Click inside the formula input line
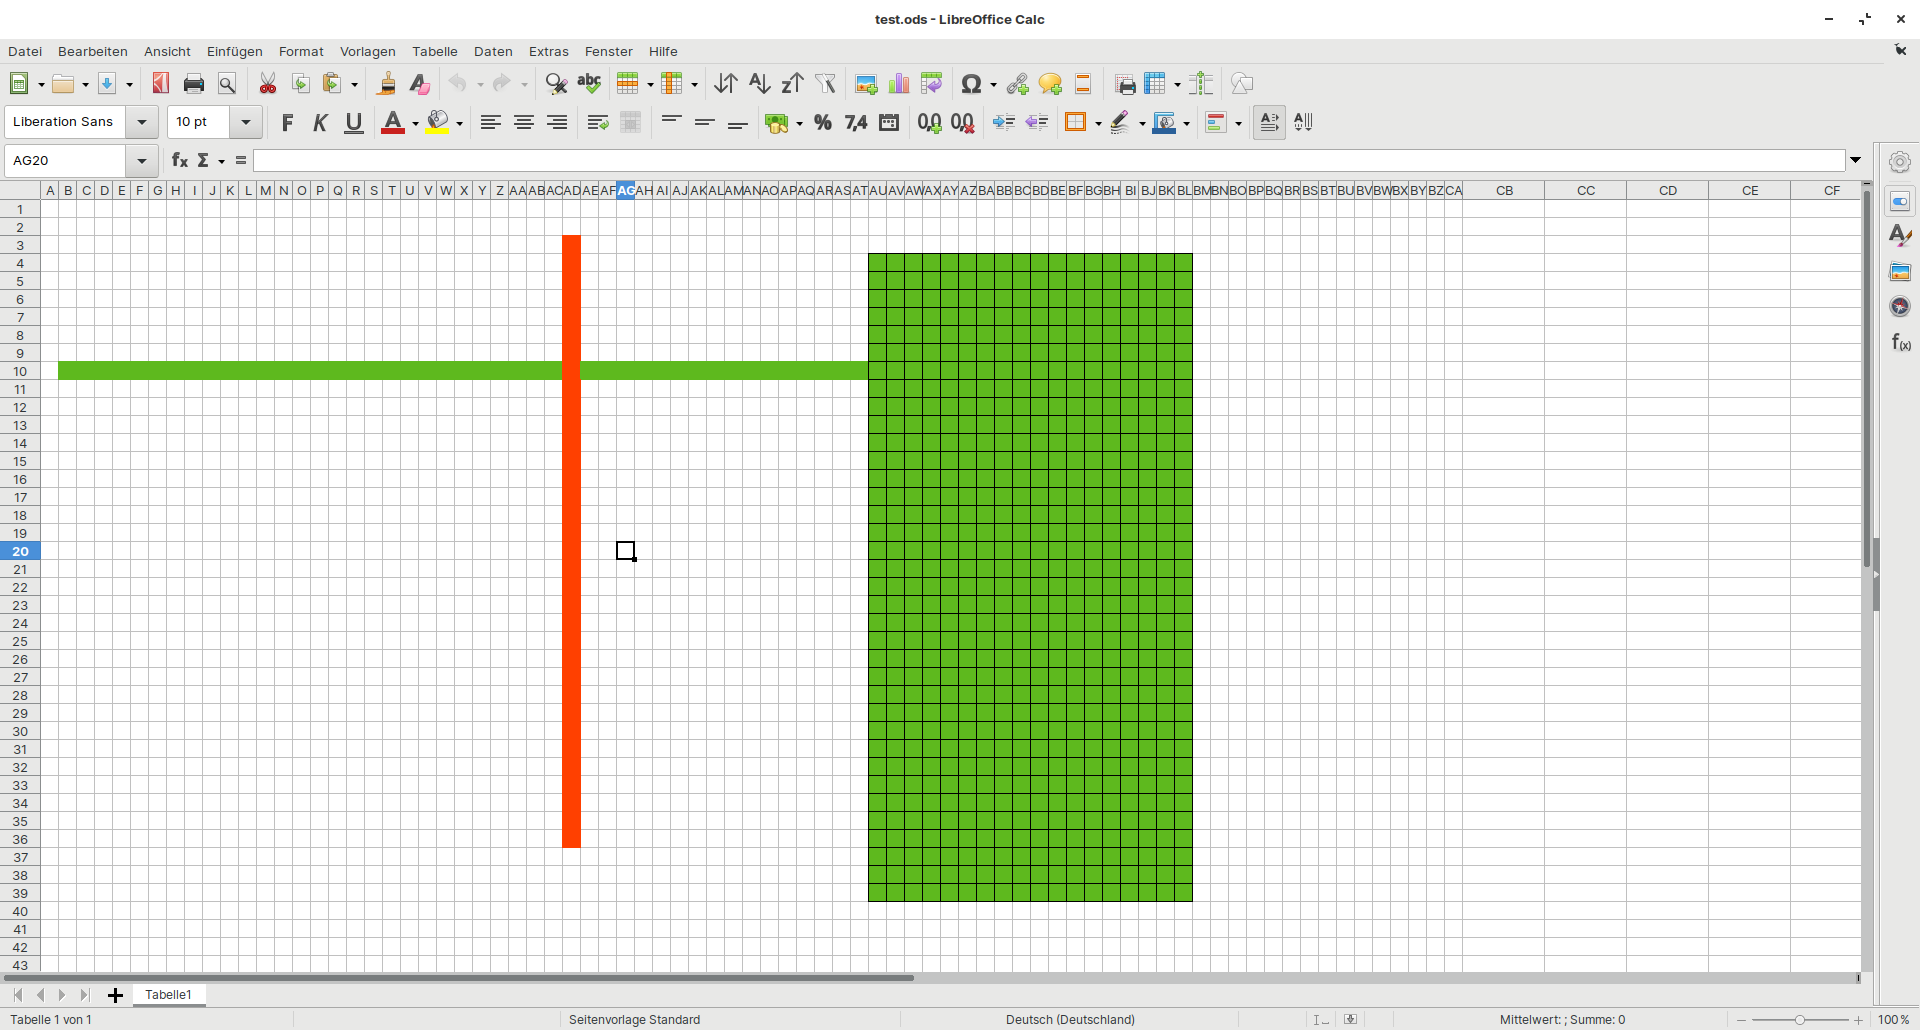The image size is (1920, 1030). pyautogui.click(x=1048, y=160)
